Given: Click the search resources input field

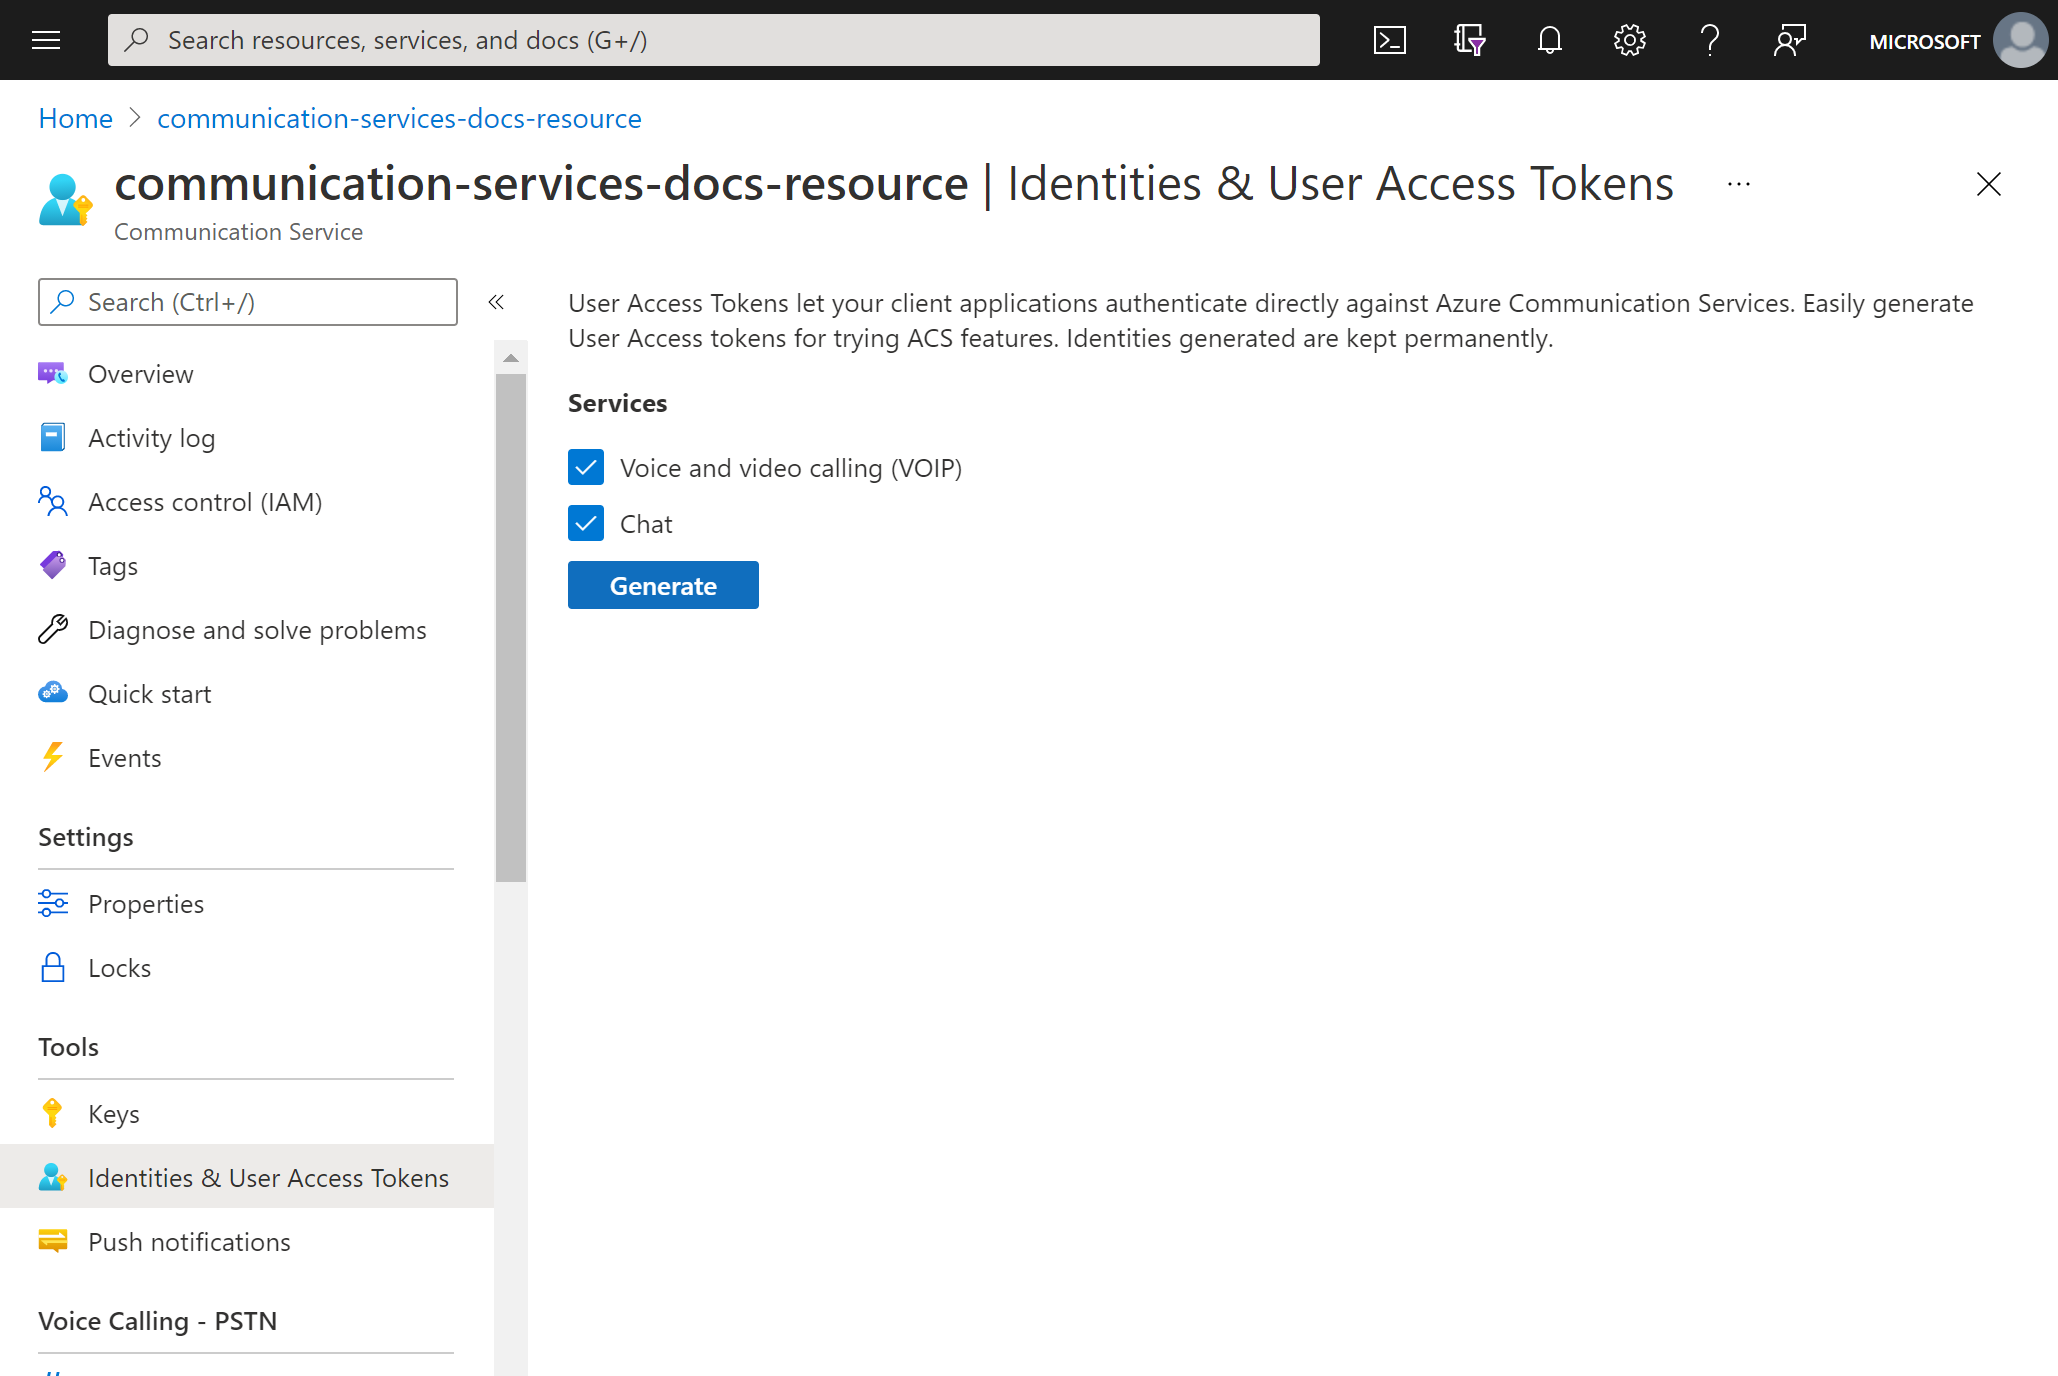Looking at the screenshot, I should point(714,38).
